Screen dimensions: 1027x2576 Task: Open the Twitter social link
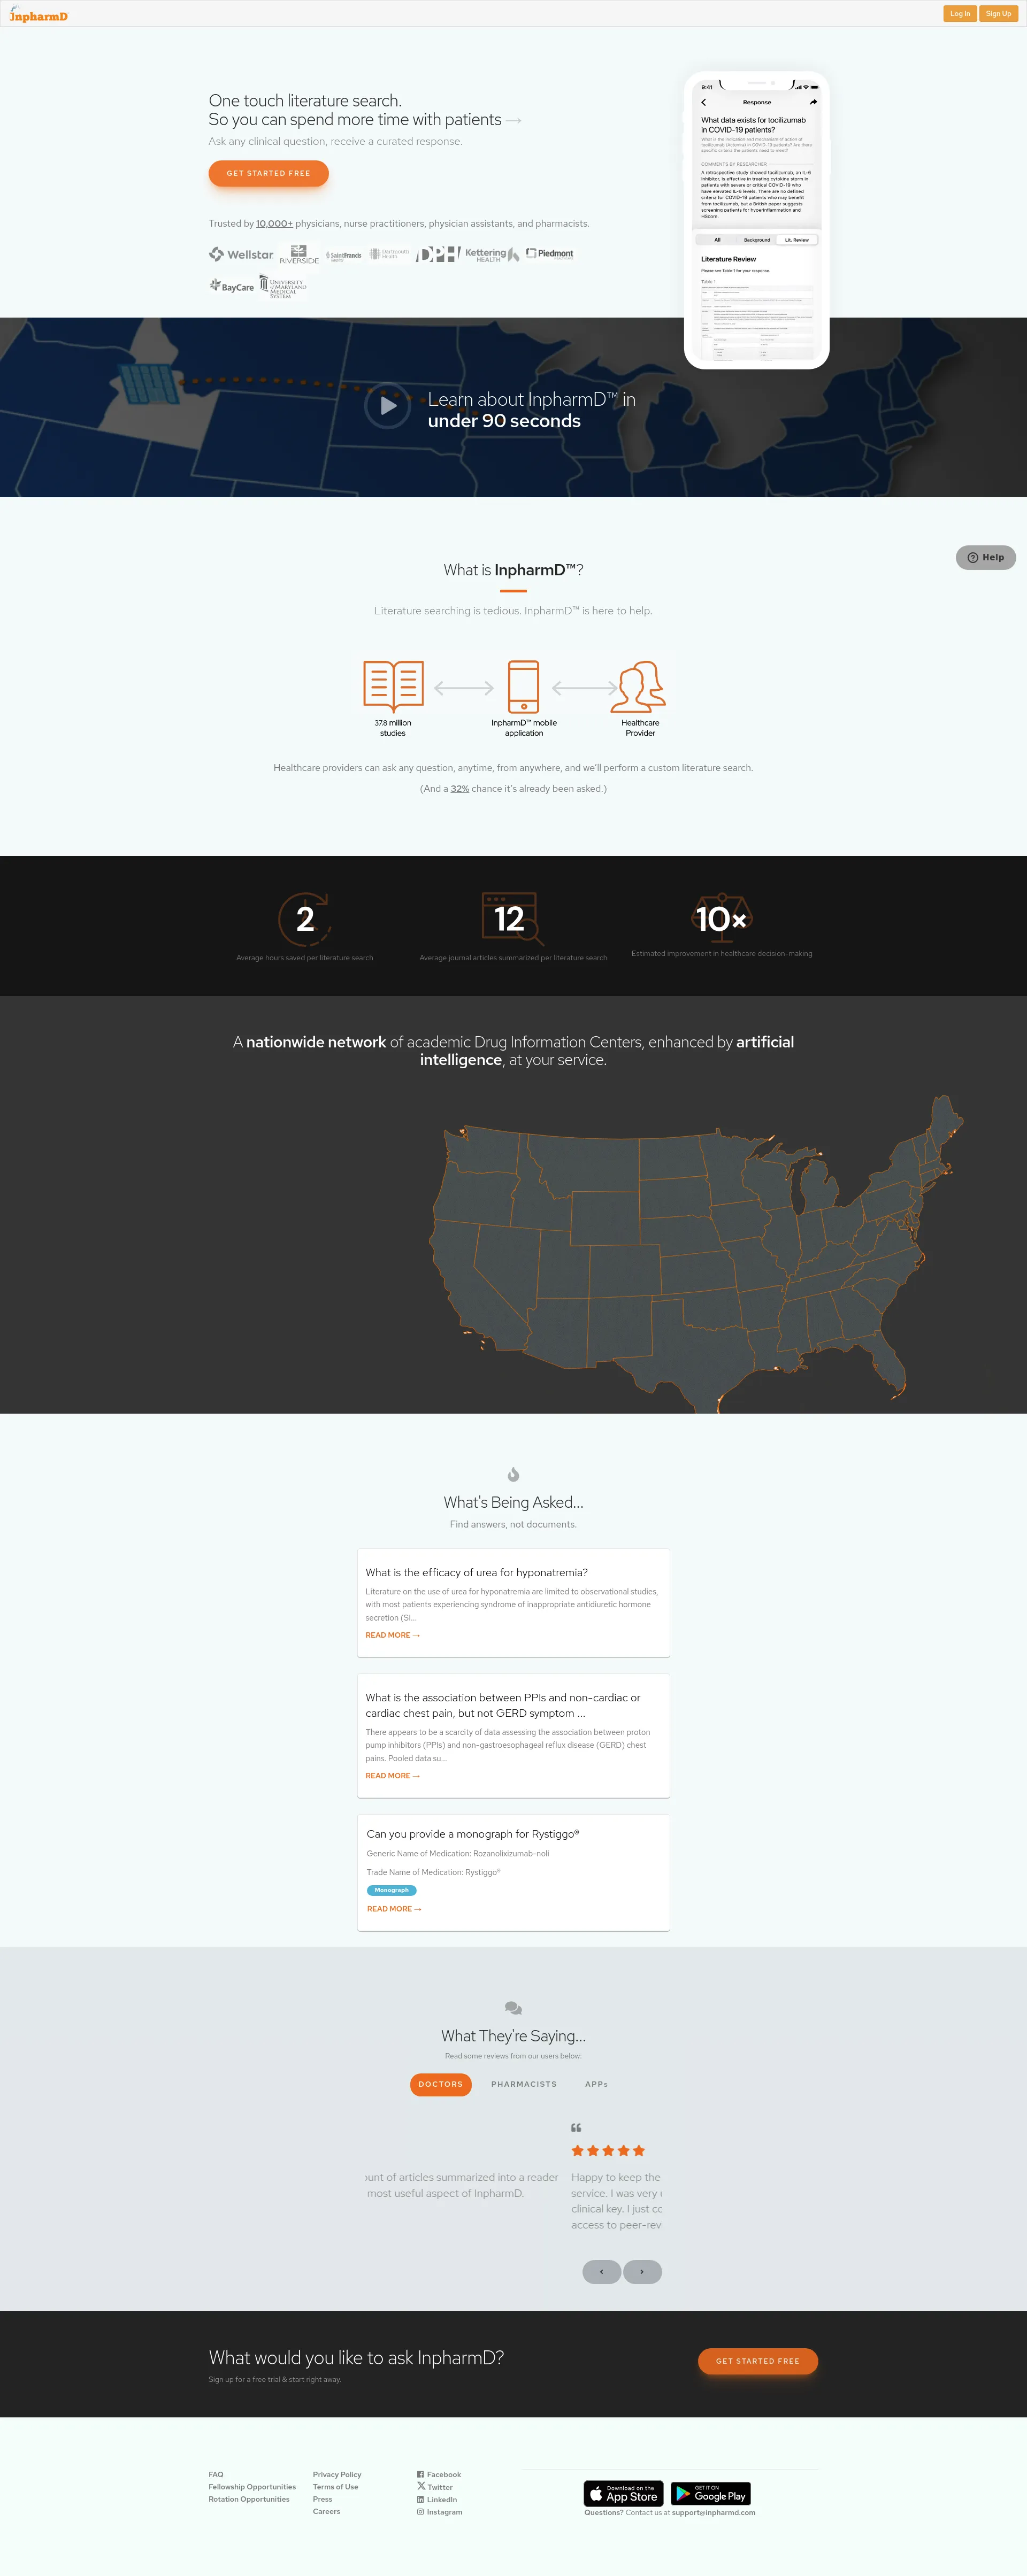(x=435, y=2487)
